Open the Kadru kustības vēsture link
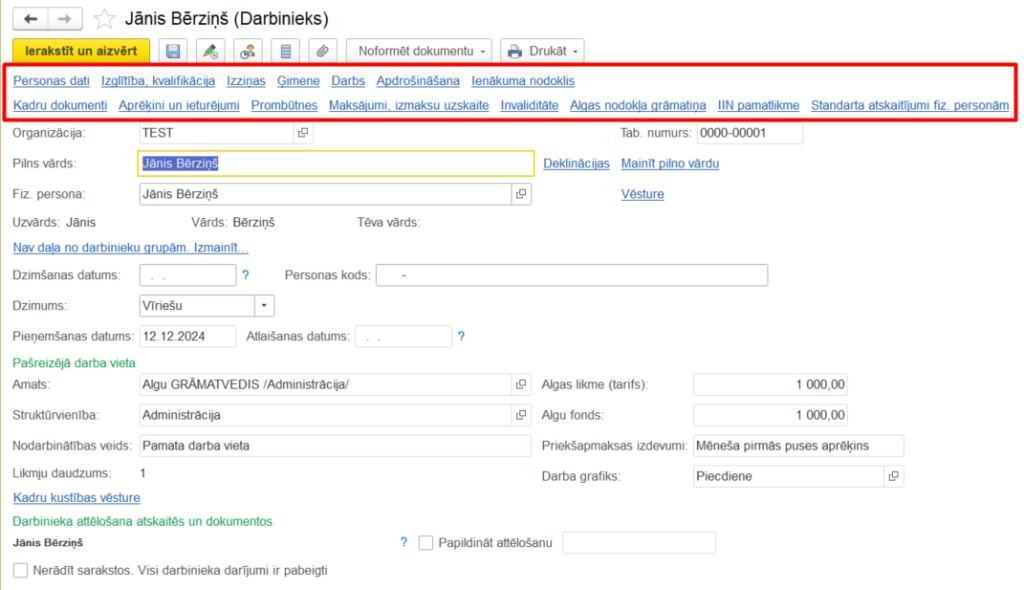Viewport: 1024px width, 590px height. 77,497
